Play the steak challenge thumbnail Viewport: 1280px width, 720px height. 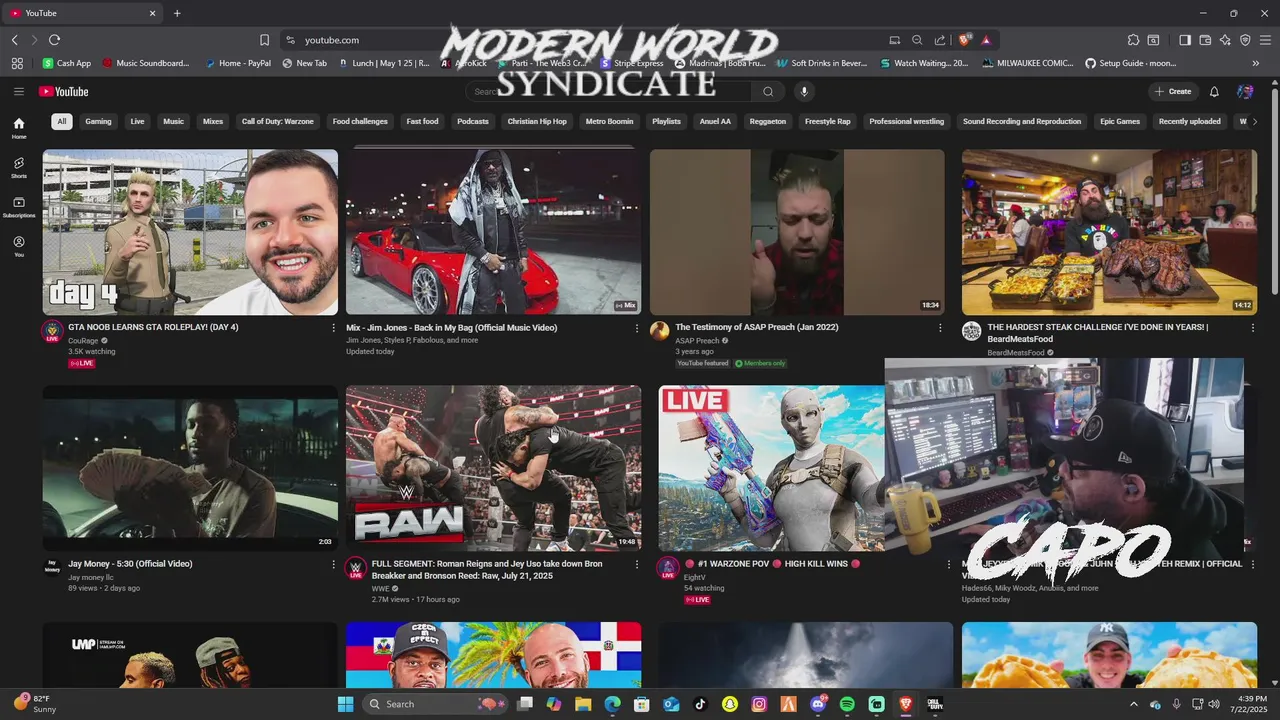[1109, 232]
